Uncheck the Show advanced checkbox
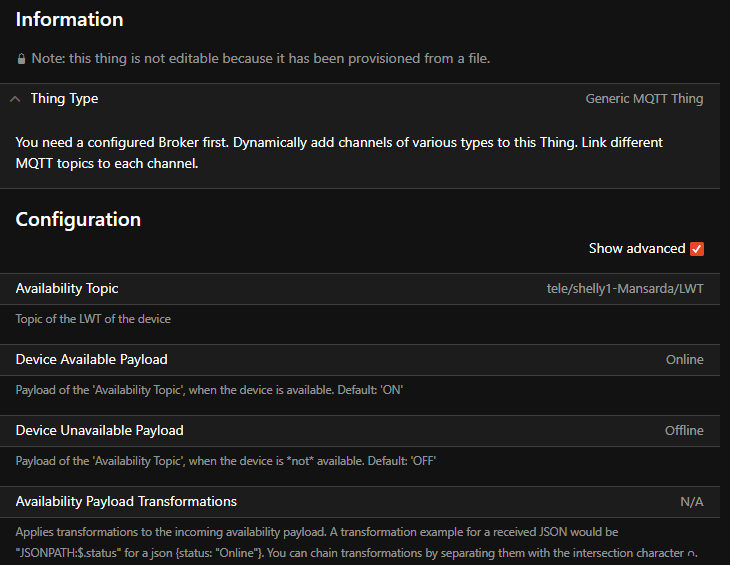This screenshot has height=565, width=730. [697, 249]
